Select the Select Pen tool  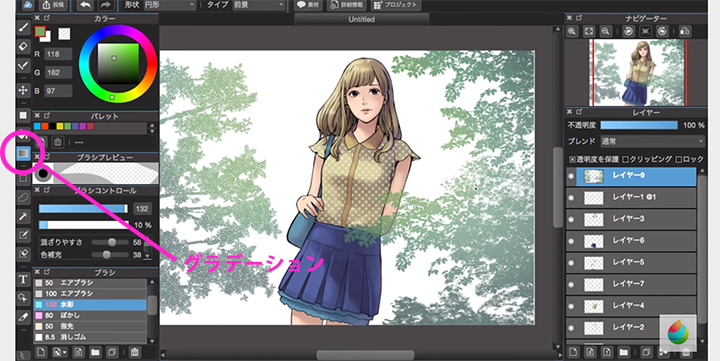(23, 235)
